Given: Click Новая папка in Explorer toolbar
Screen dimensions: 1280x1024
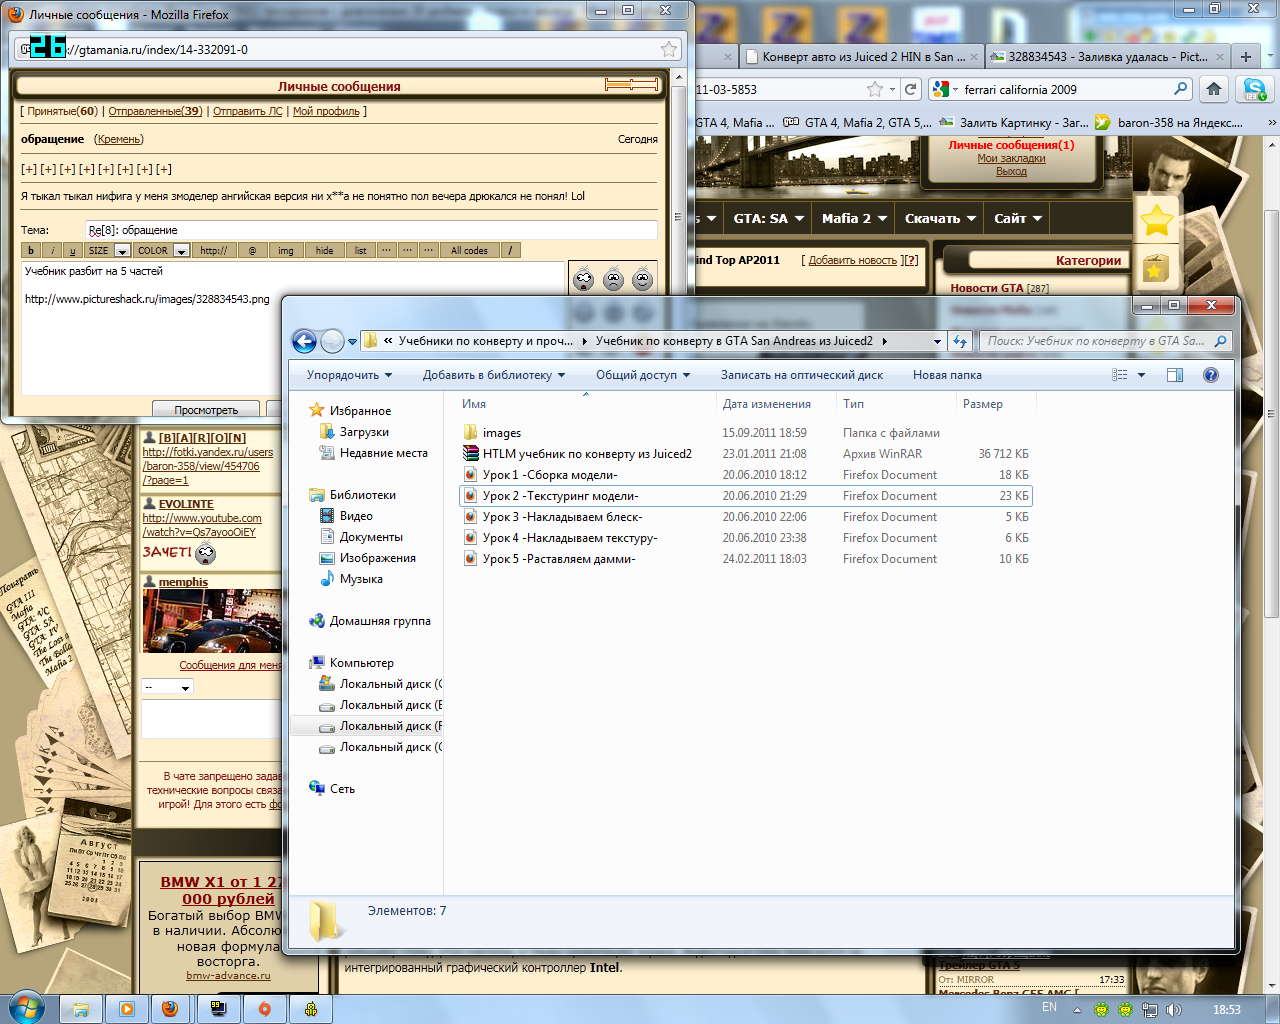Looking at the screenshot, I should (x=947, y=375).
